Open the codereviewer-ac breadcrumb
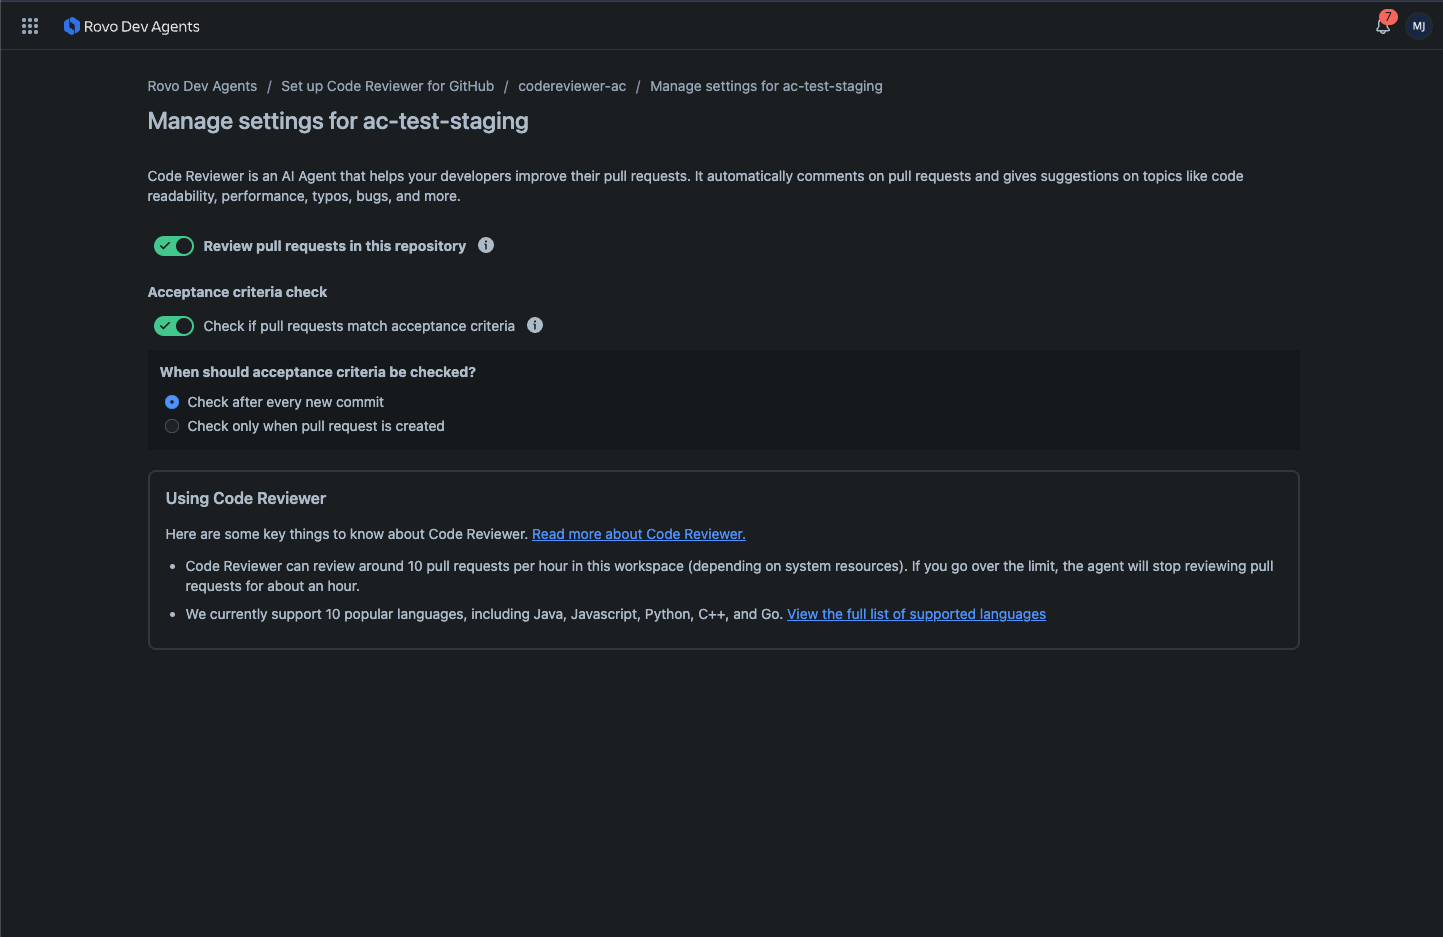This screenshot has width=1443, height=937. pos(572,86)
